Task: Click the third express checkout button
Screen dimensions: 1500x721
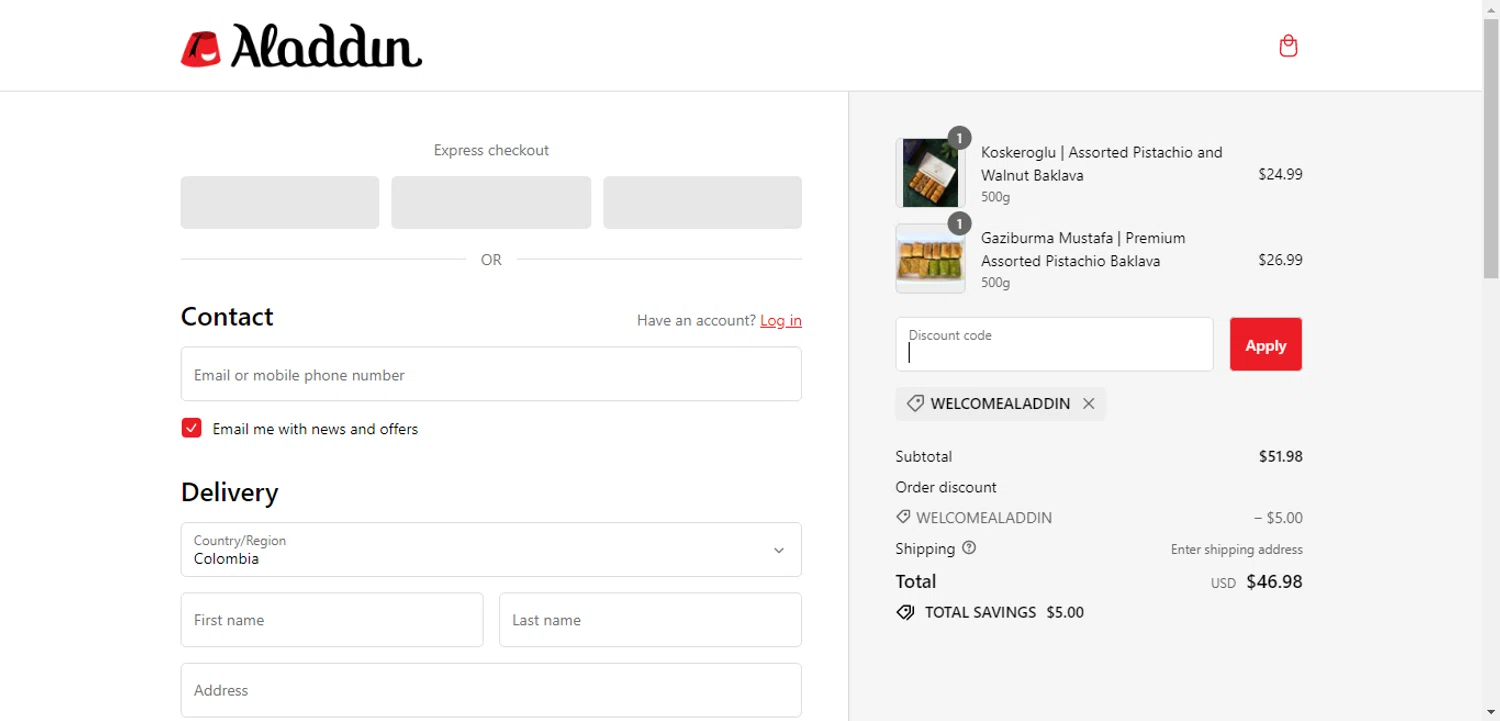Action: (703, 203)
